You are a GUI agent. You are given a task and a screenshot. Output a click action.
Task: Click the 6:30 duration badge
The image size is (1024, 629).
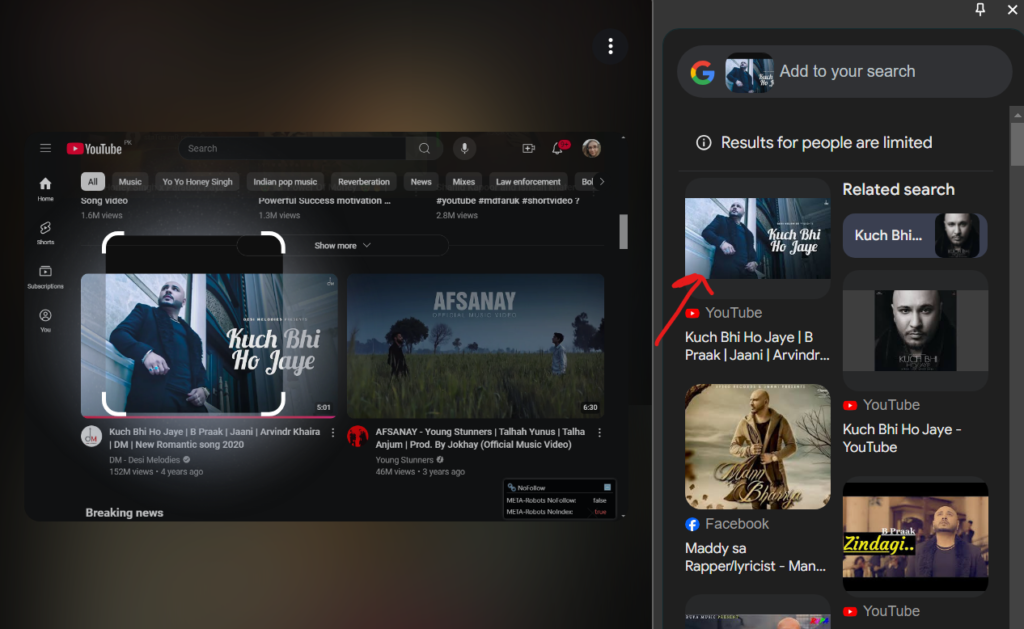coord(590,408)
